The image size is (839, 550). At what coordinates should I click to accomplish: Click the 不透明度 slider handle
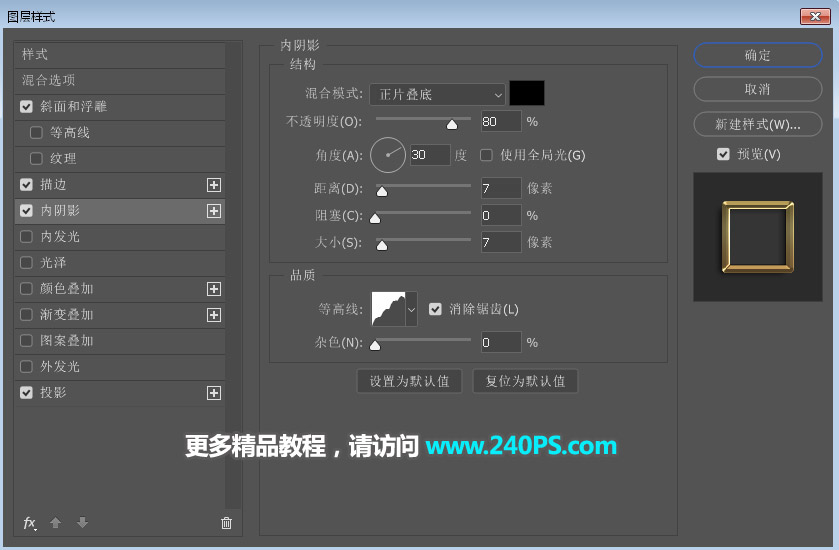(452, 125)
